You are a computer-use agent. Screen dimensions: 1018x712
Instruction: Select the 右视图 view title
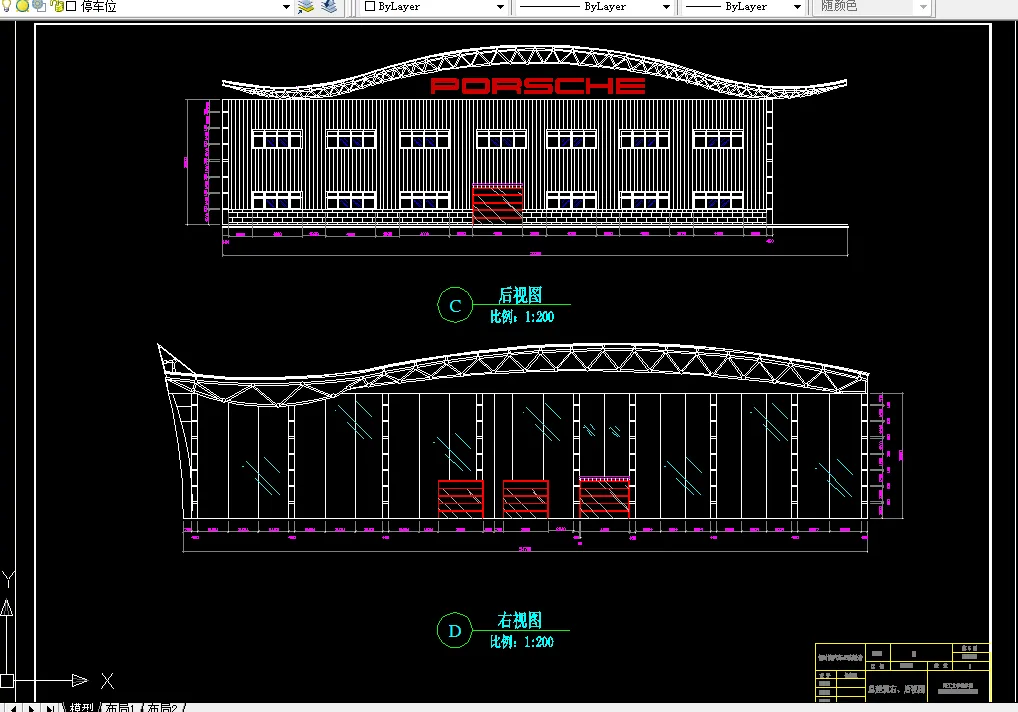519,620
